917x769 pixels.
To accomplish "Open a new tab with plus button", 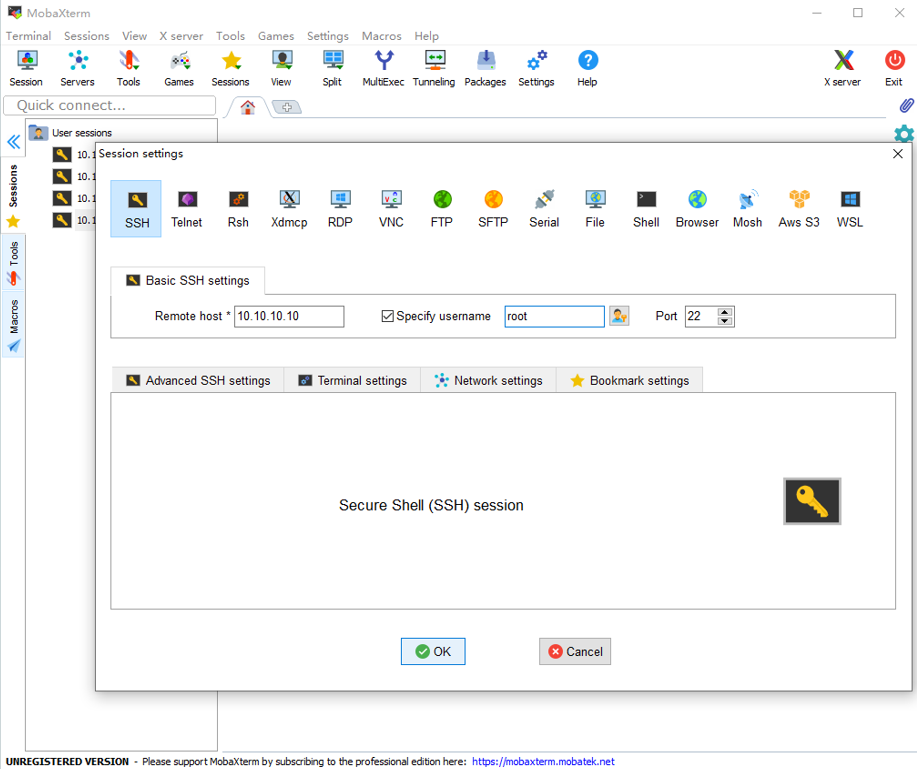I will click(x=287, y=108).
